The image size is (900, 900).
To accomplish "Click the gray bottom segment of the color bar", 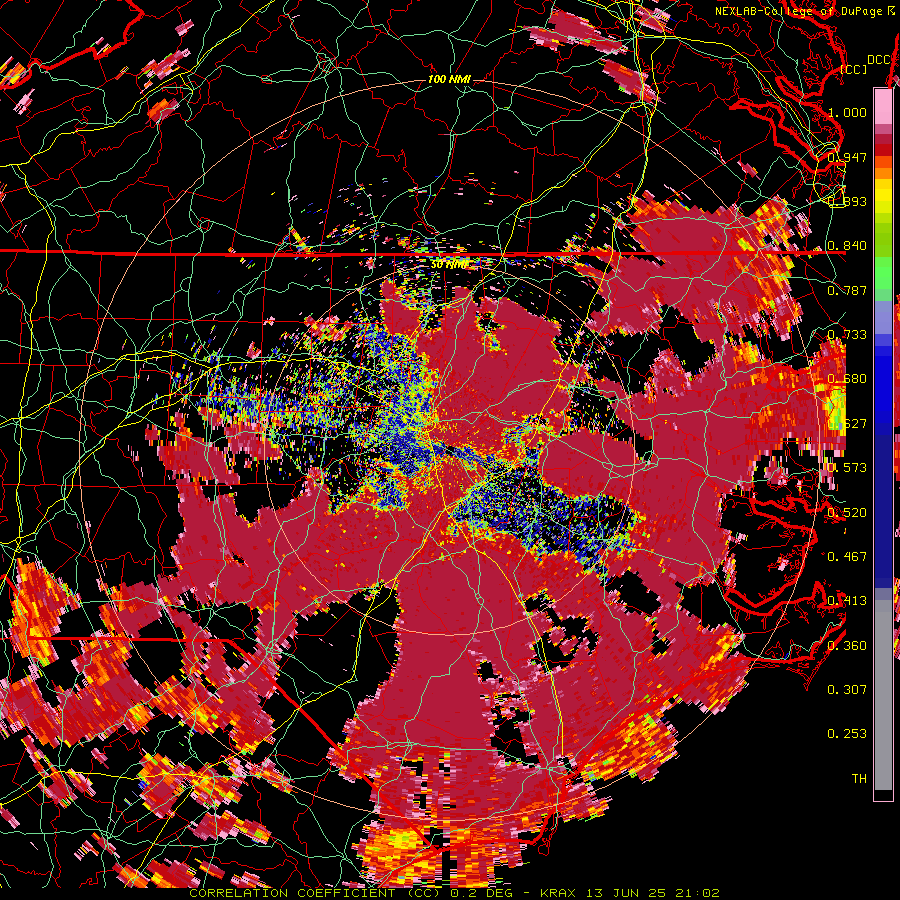I will pyautogui.click(x=883, y=695).
